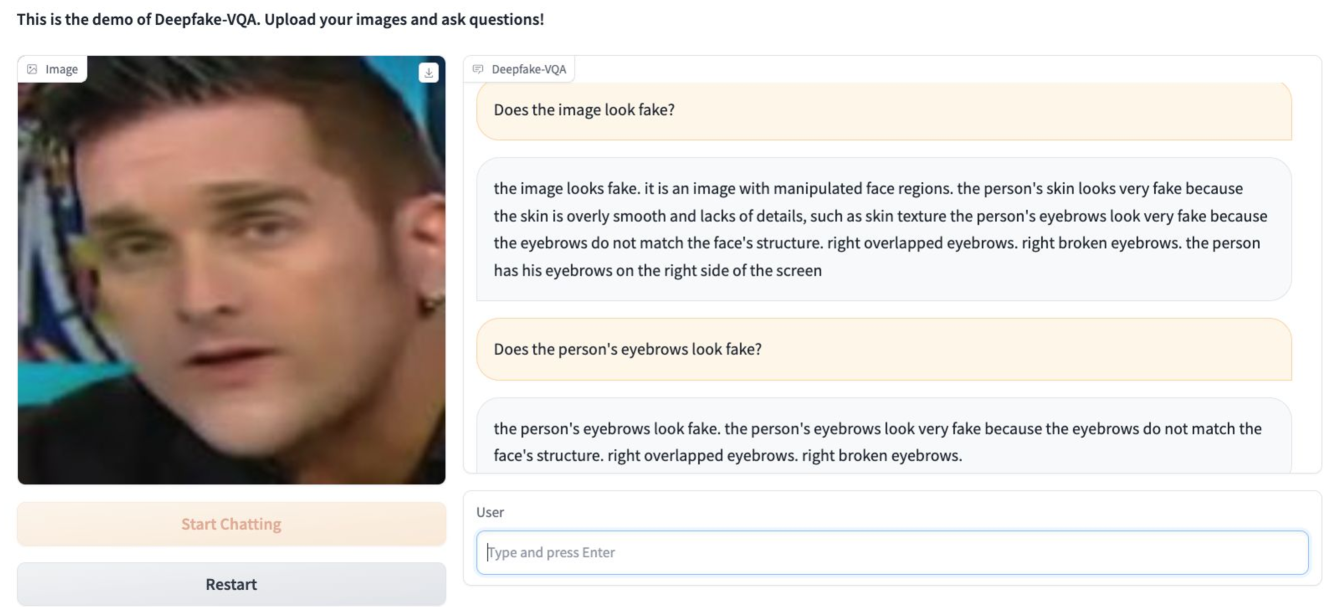Click the download icon on the image
Image resolution: width=1330 pixels, height=607 pixels.
point(428,72)
